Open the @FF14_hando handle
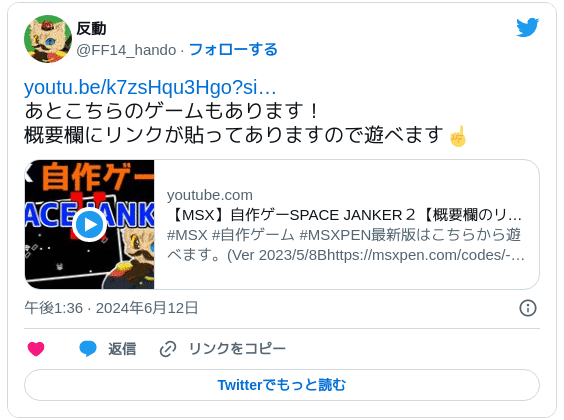Viewport: 564px width, 420px height. point(126,50)
